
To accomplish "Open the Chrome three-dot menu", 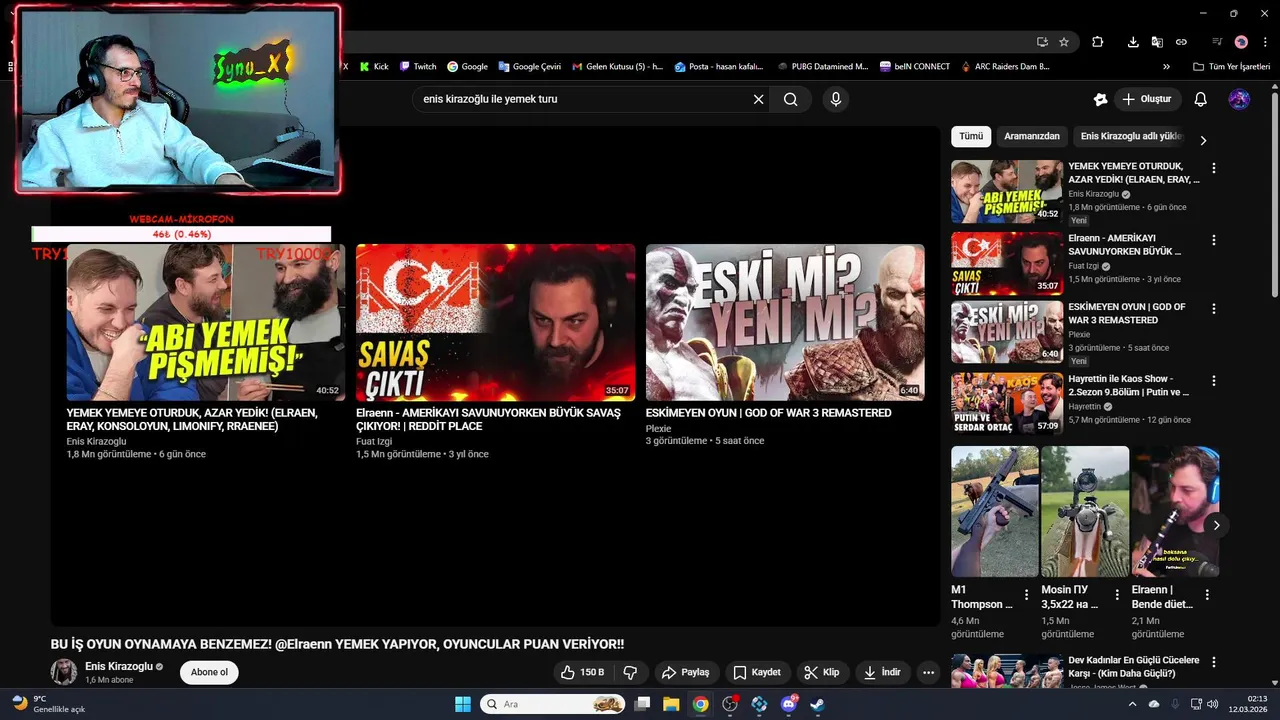I will click(1265, 42).
